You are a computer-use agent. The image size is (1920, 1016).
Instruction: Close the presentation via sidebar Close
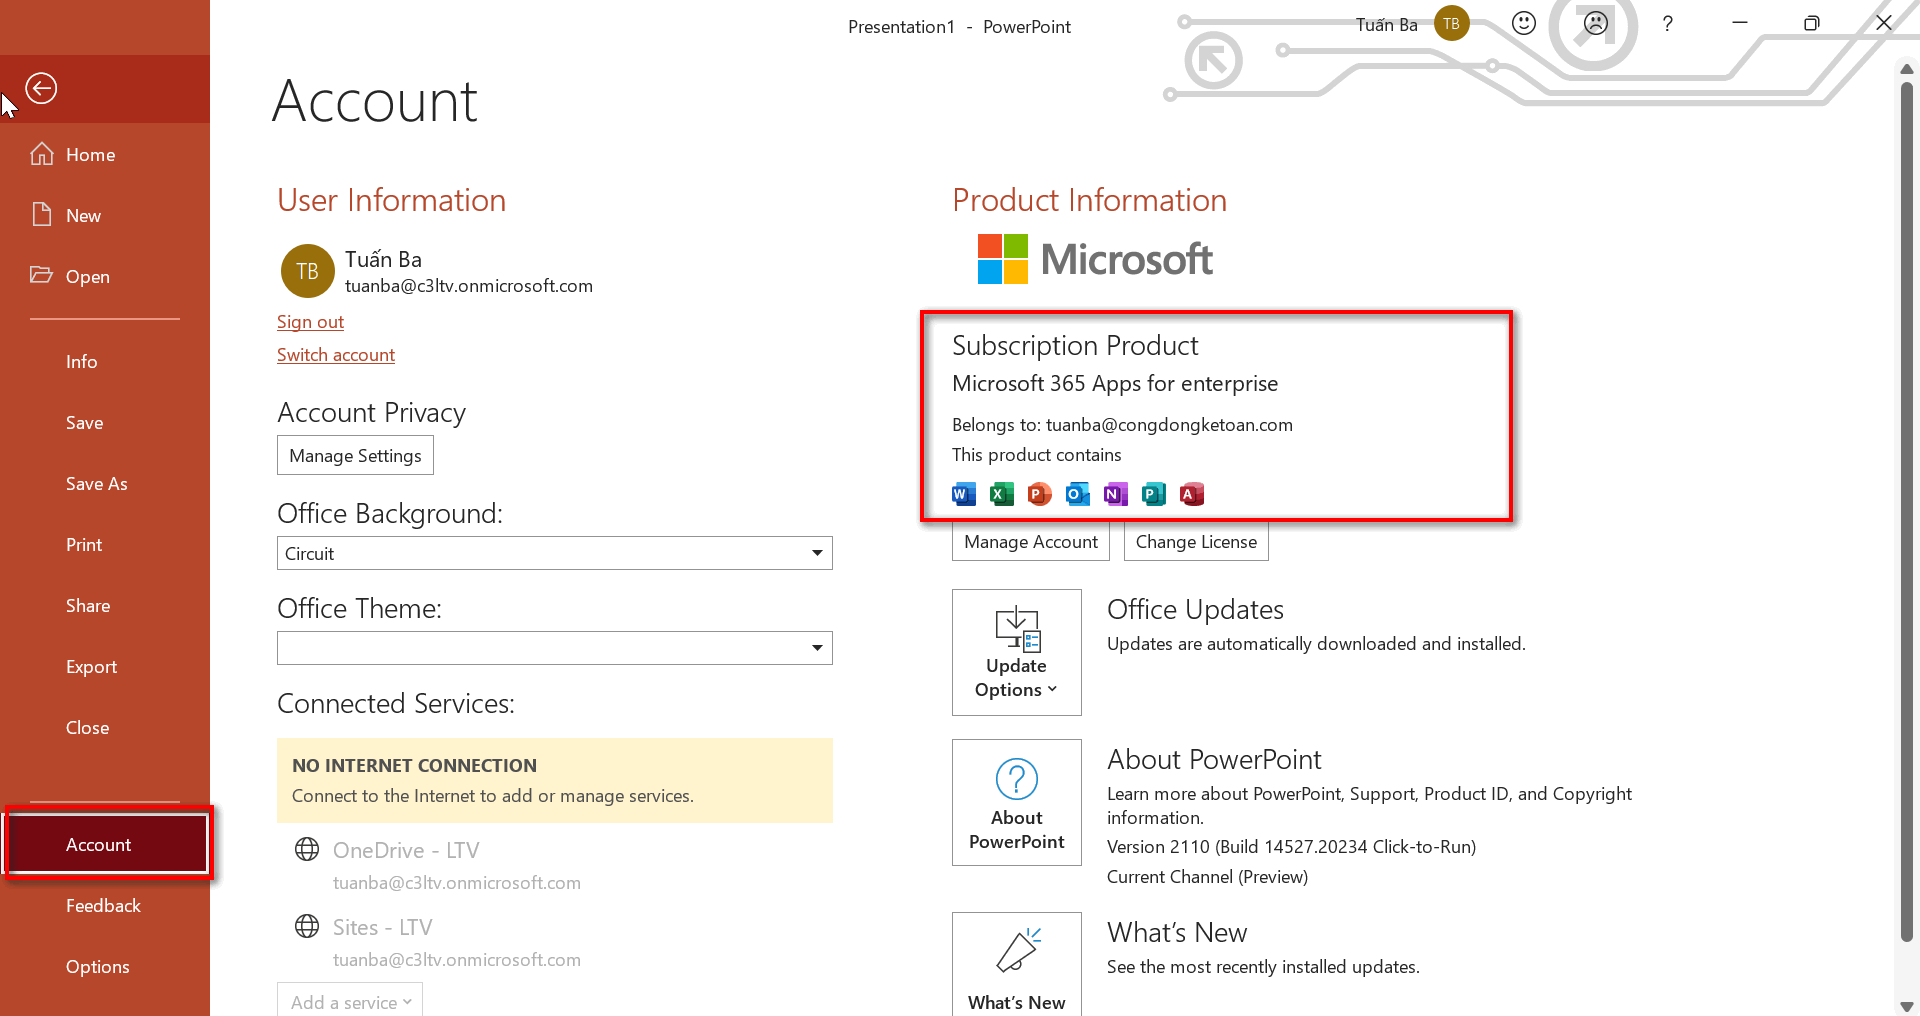pyautogui.click(x=104, y=728)
